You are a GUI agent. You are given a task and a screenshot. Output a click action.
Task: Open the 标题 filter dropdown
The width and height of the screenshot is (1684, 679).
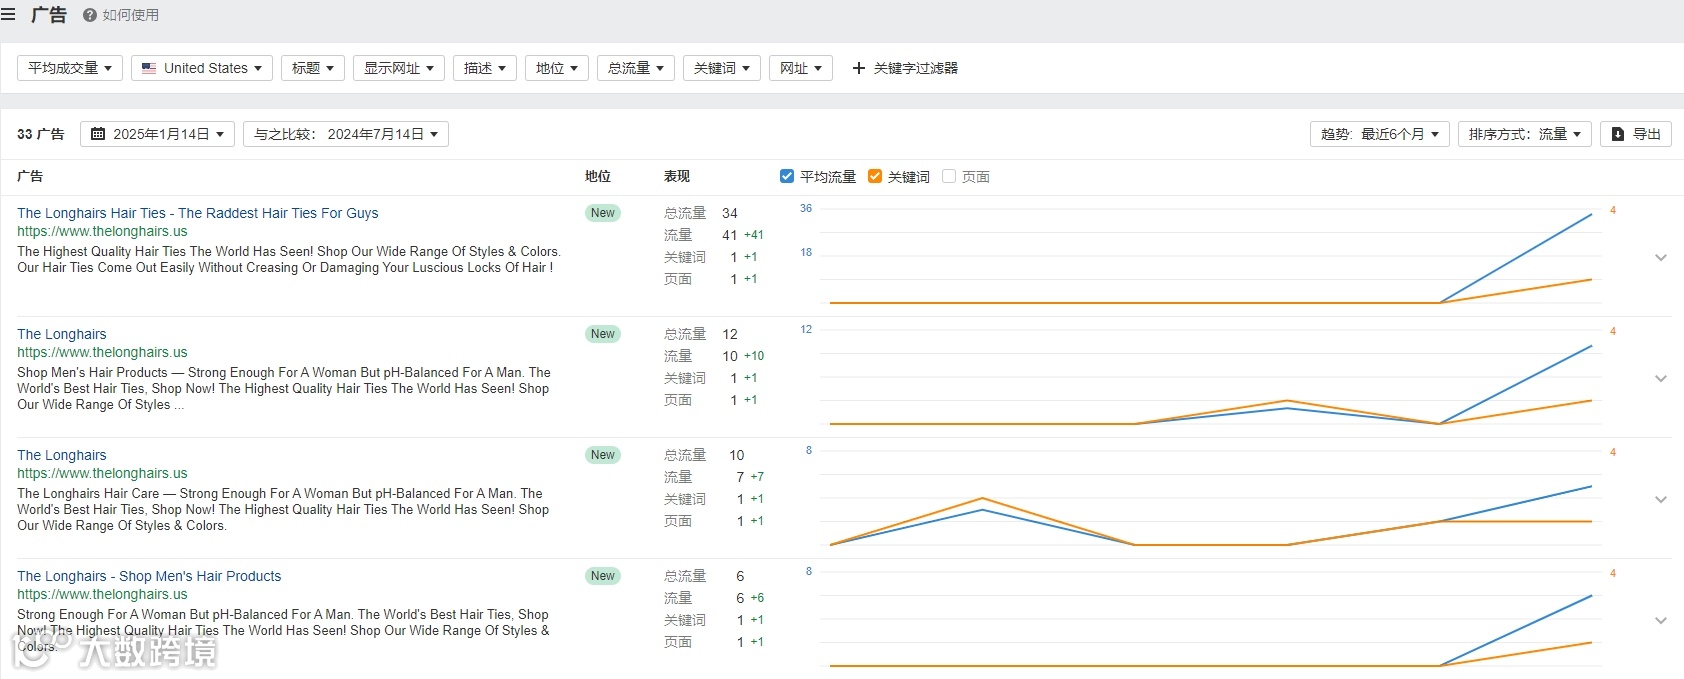coord(313,68)
